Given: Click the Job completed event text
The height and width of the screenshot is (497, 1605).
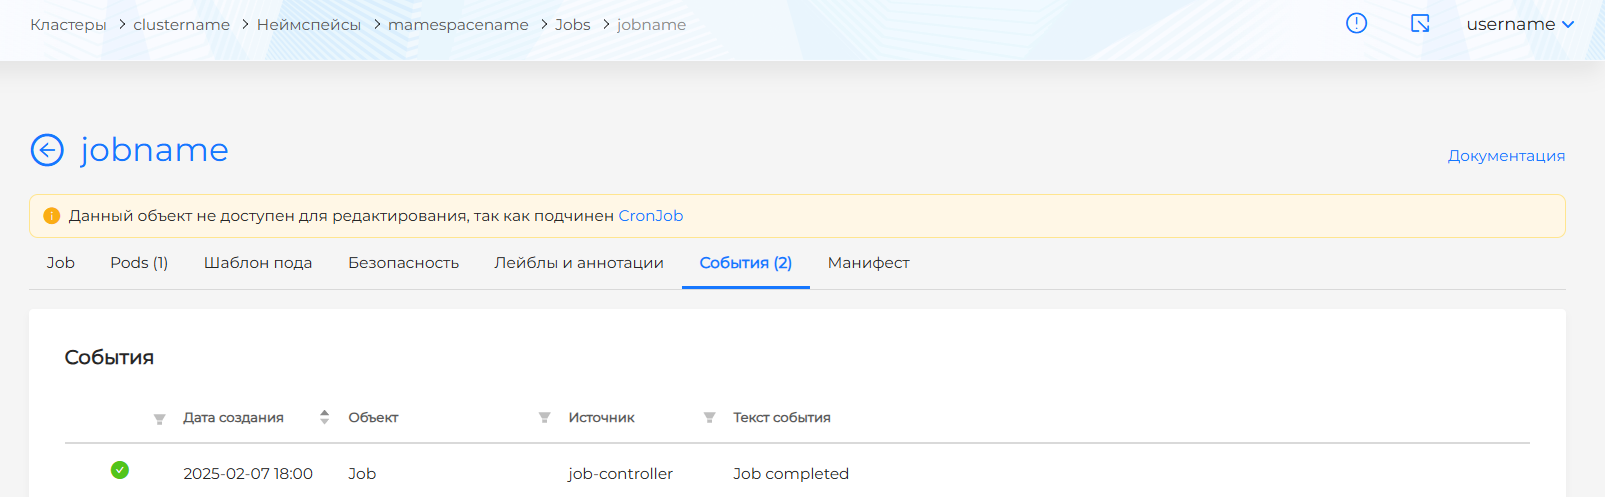Looking at the screenshot, I should coord(790,474).
